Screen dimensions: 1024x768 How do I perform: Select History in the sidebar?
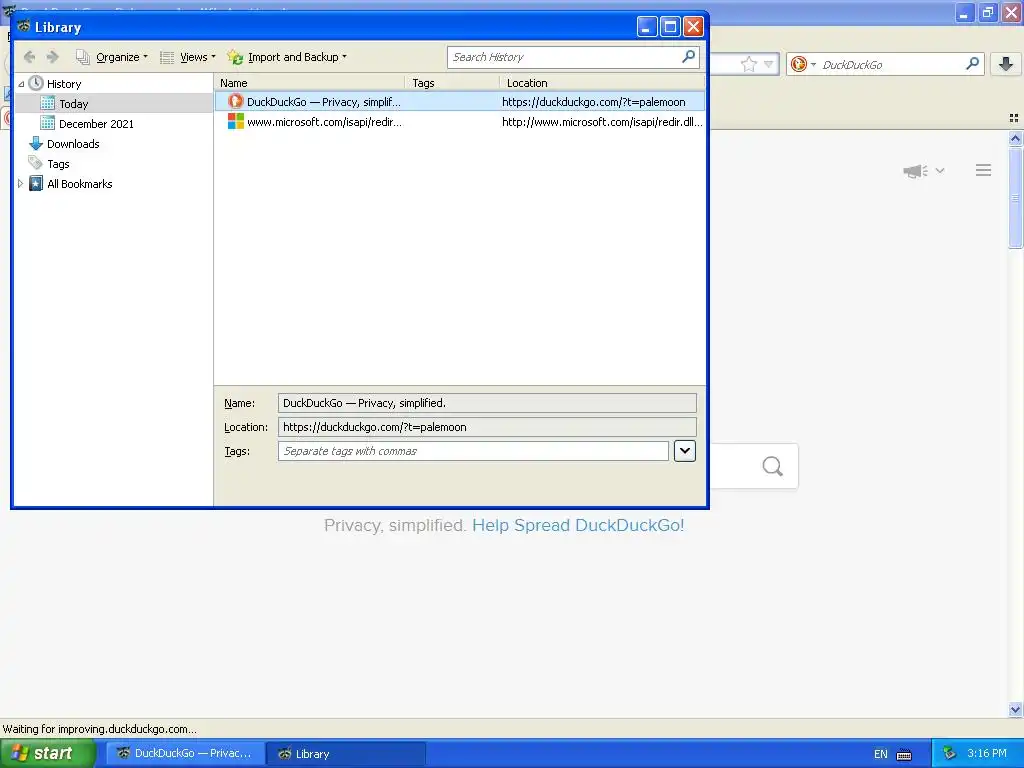pos(64,84)
